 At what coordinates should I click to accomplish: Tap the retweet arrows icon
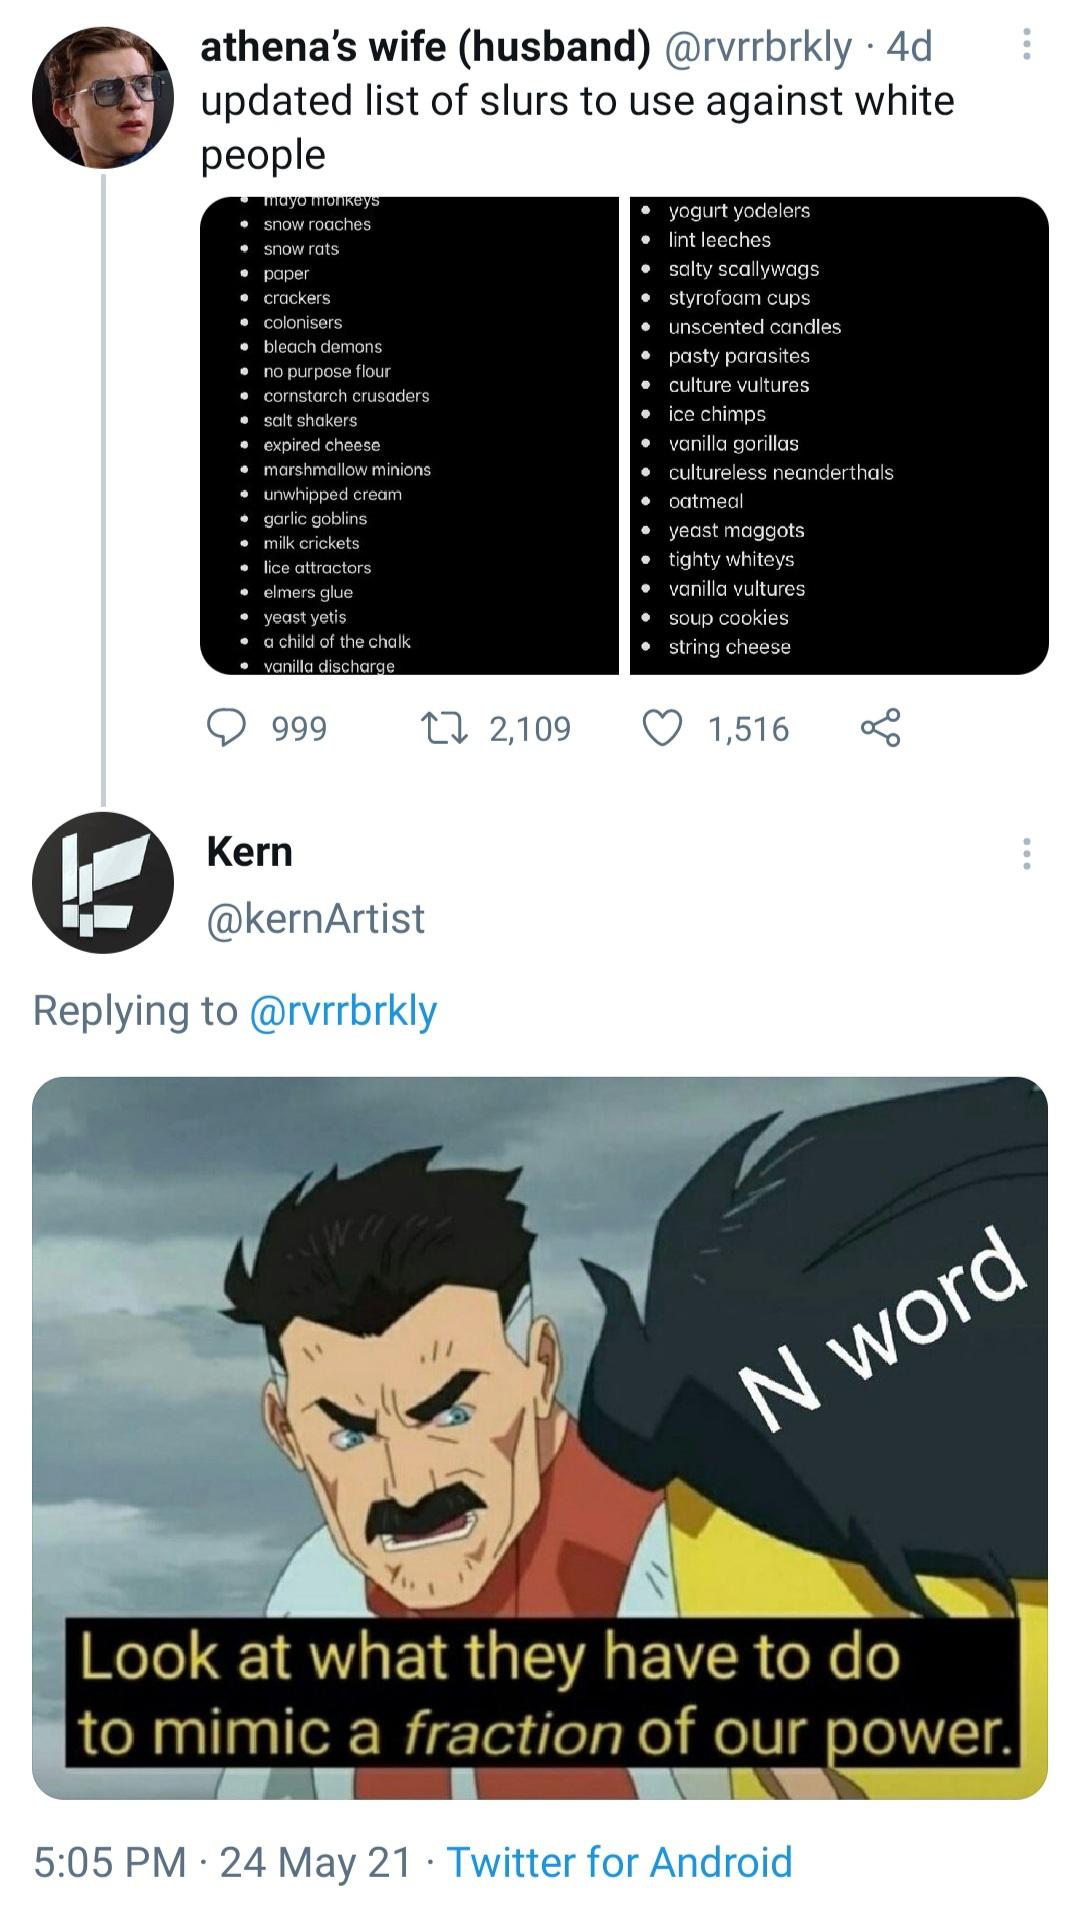click(443, 728)
